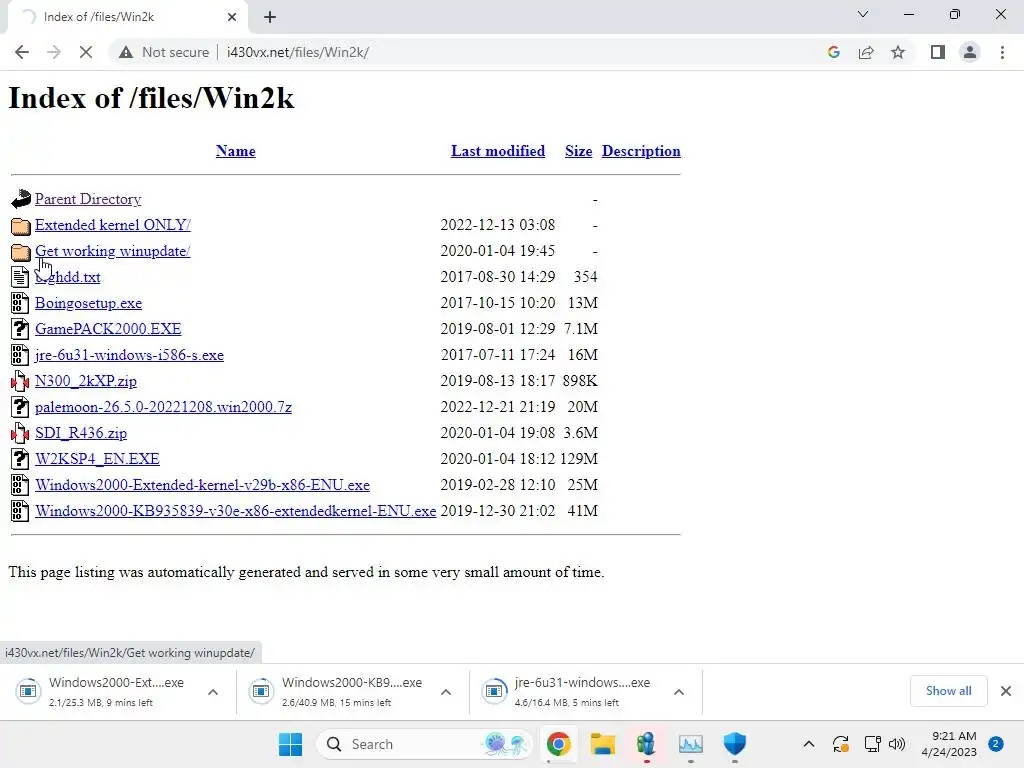The width and height of the screenshot is (1024, 768).
Task: Download SDI_R436.zip
Action: coord(81,433)
